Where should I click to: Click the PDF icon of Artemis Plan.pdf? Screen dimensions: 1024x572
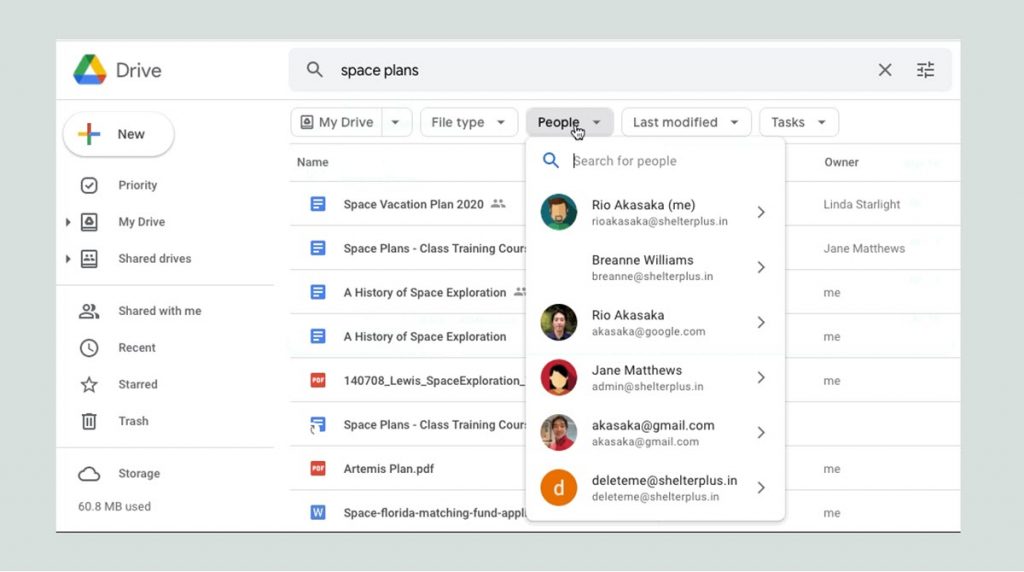click(x=317, y=468)
